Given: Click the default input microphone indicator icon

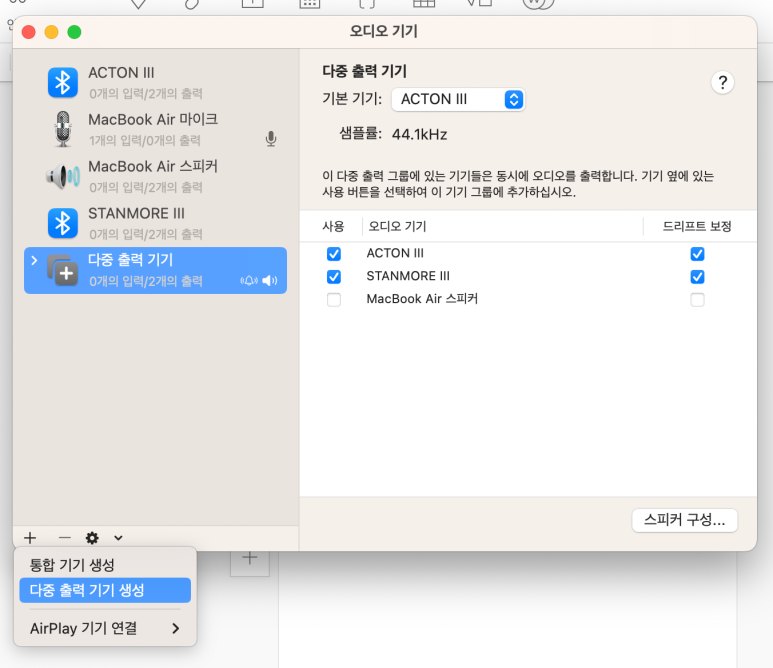Looking at the screenshot, I should (x=271, y=139).
